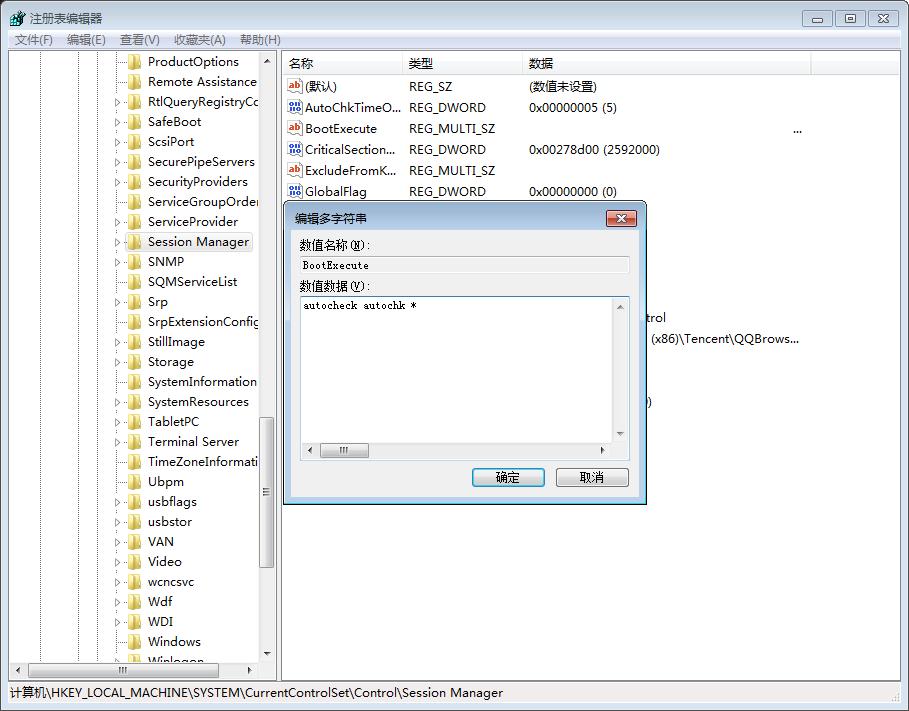The height and width of the screenshot is (711, 909).
Task: Expand the SafeBoot tree node
Action: (117, 122)
